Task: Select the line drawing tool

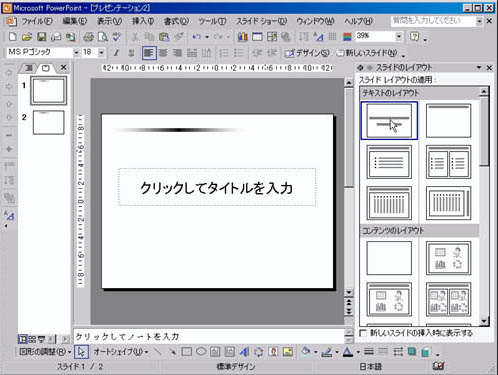Action: (x=158, y=352)
